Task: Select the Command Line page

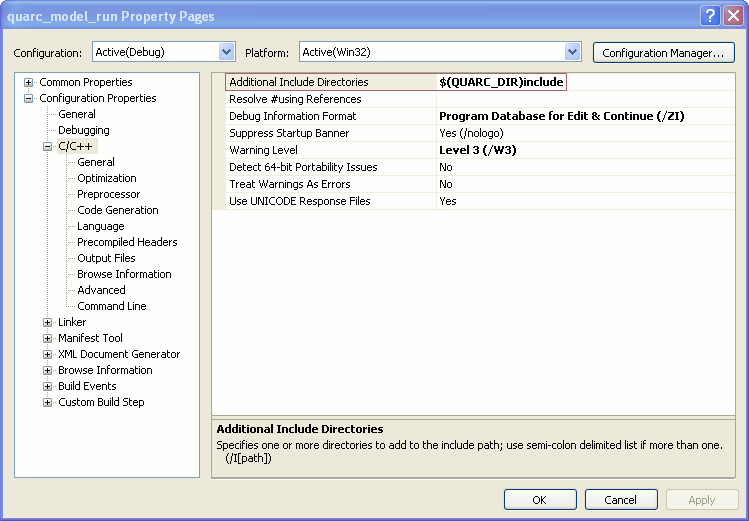Action: click(x=112, y=306)
